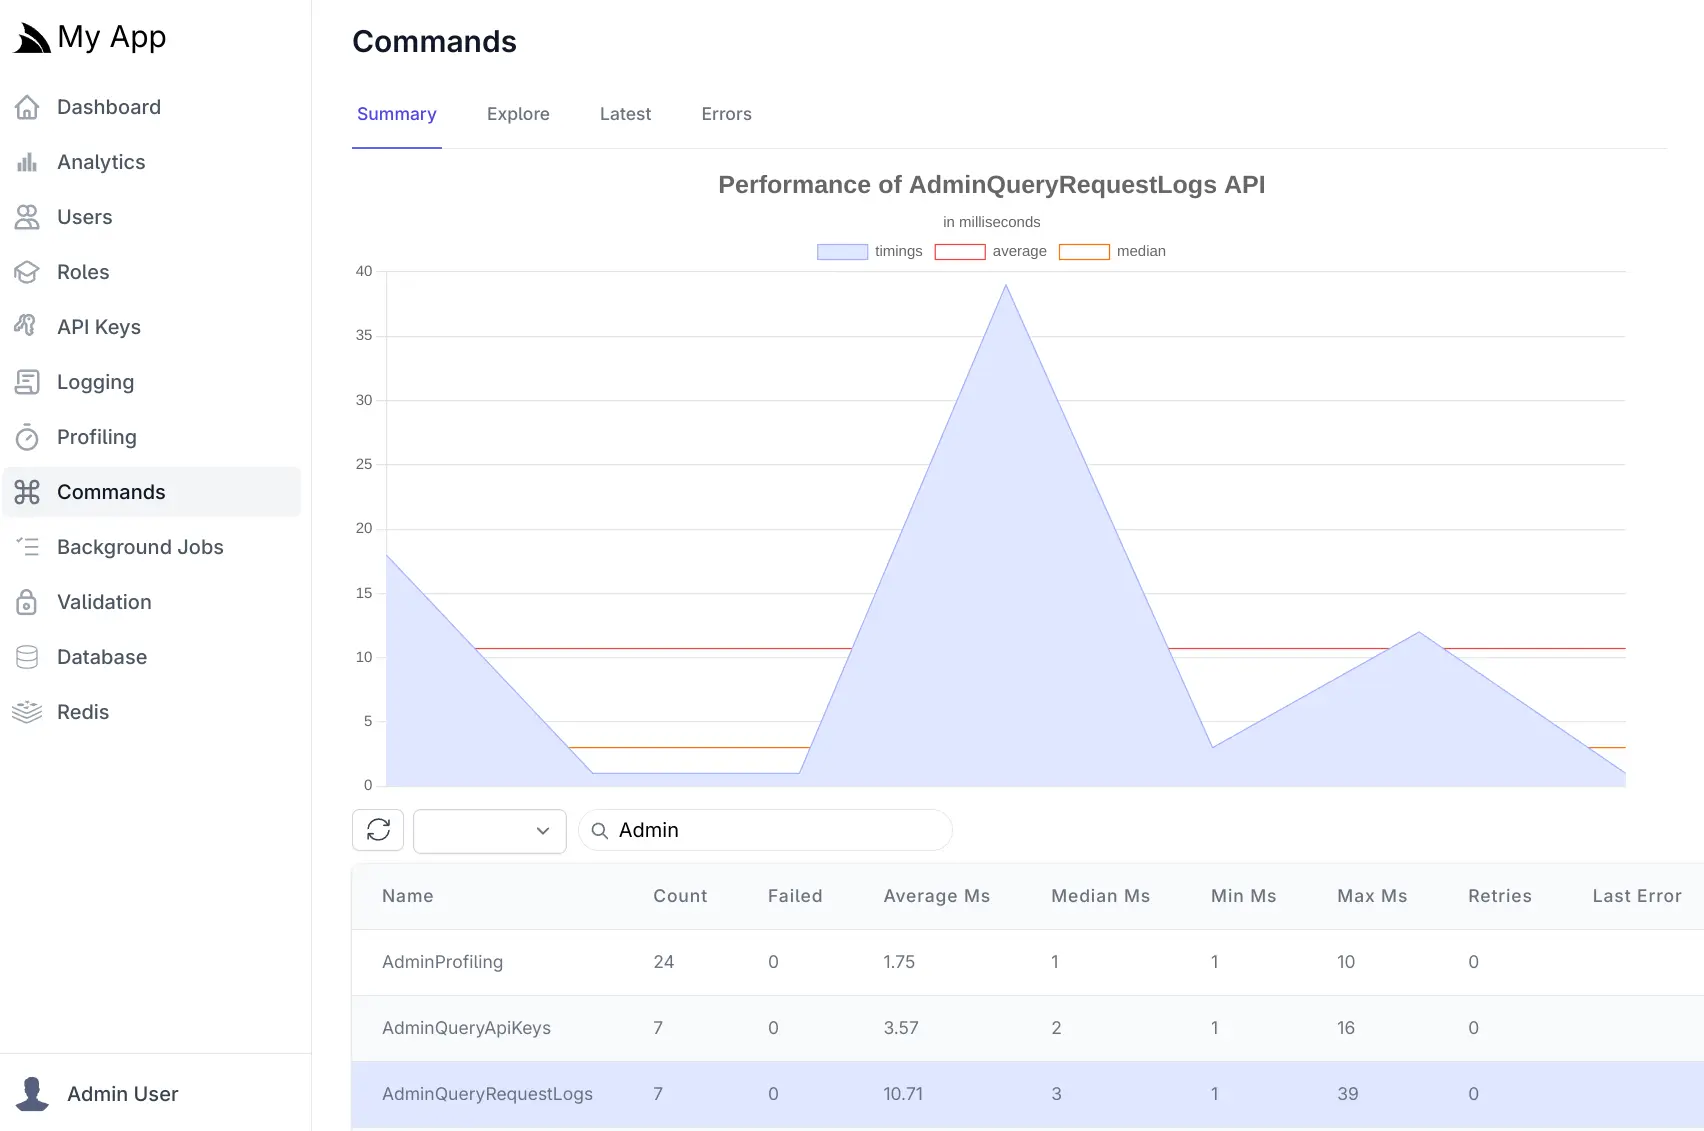Open Profiling via stopwatch icon
1704x1131 pixels.
pos(27,437)
